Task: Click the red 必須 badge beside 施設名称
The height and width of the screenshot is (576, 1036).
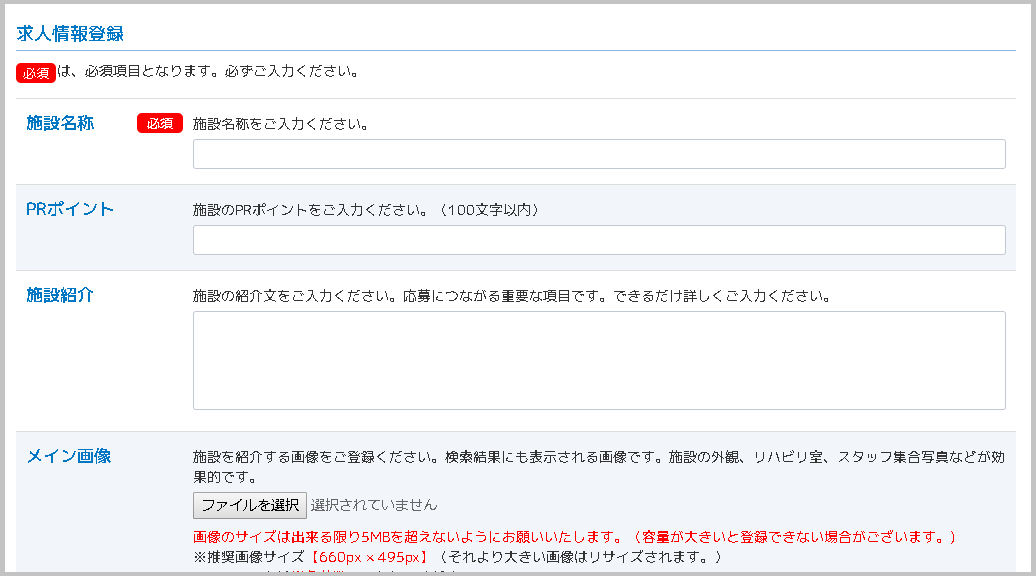Action: point(160,124)
